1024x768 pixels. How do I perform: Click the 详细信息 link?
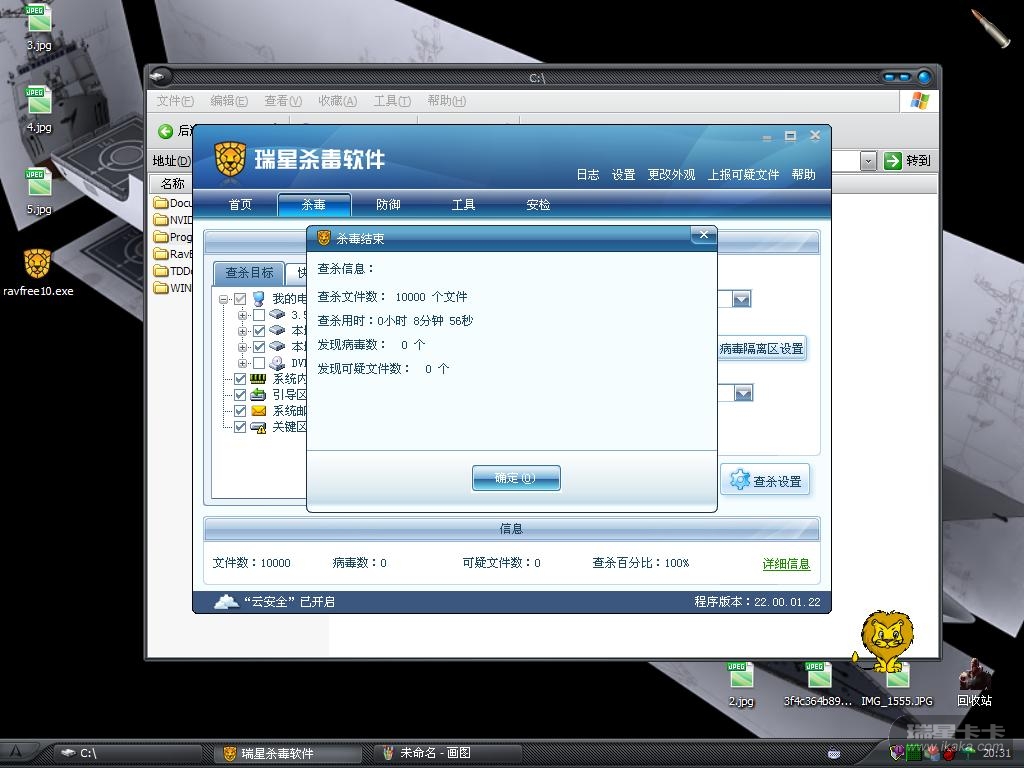[786, 564]
